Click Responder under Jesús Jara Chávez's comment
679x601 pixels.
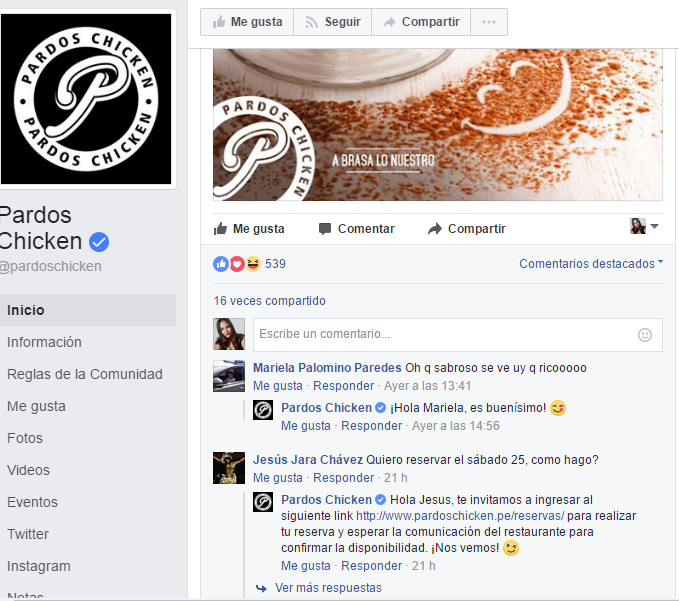[343, 478]
